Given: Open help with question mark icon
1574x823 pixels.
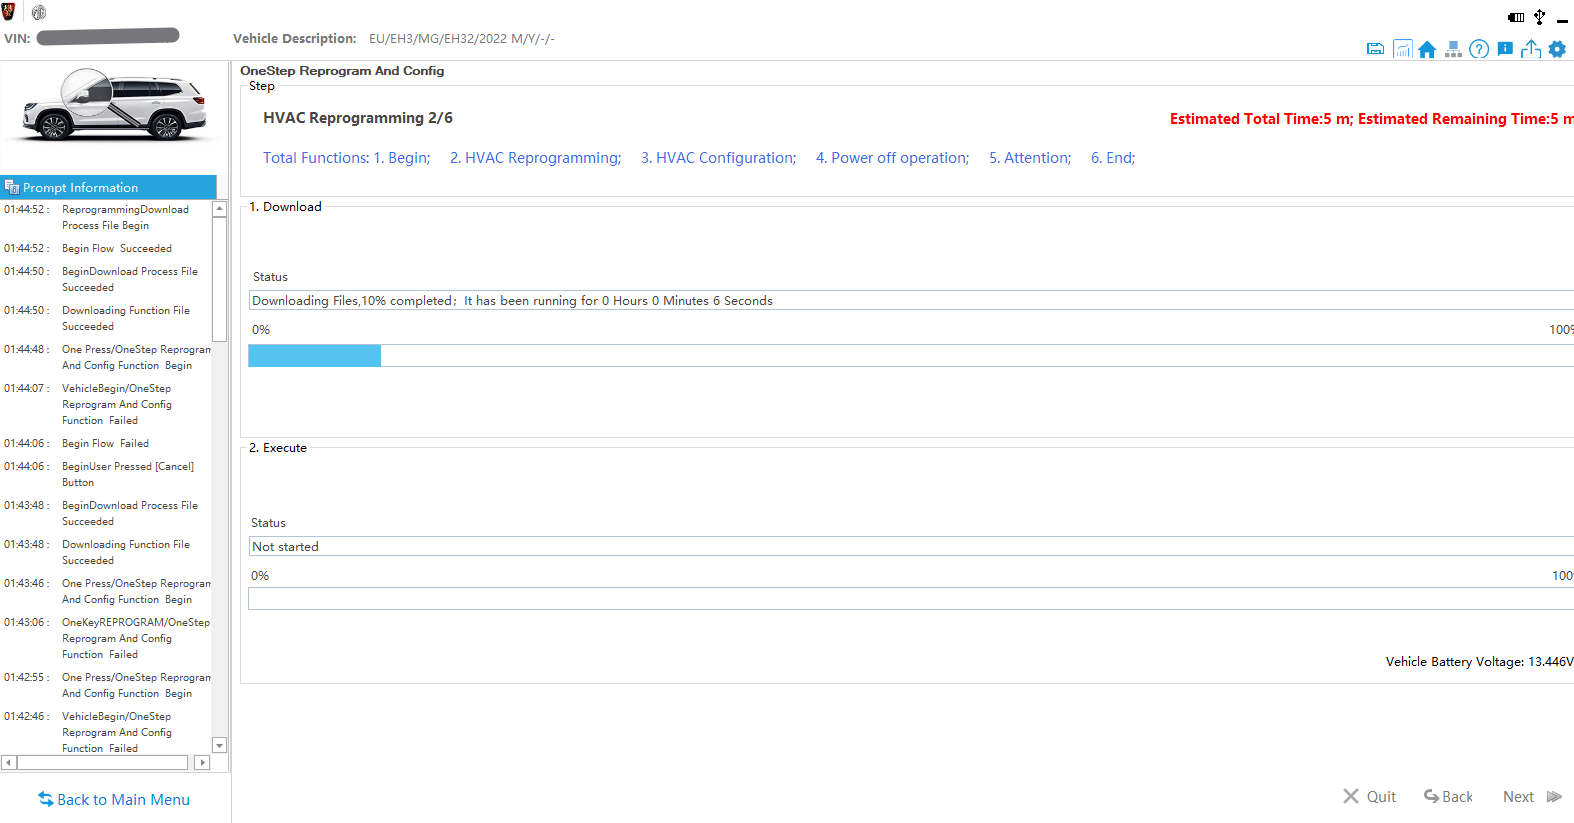Looking at the screenshot, I should point(1479,49).
